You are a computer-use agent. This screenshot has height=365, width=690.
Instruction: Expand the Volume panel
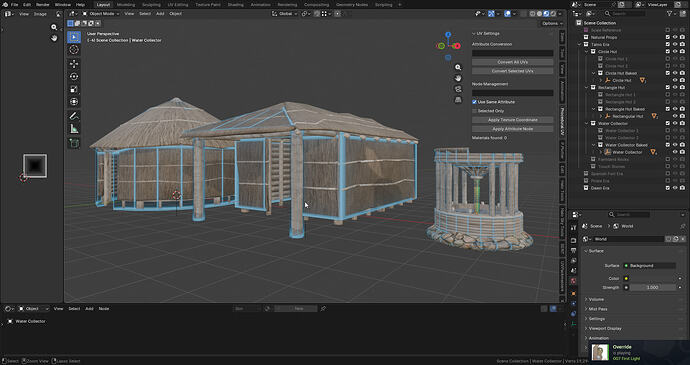coord(596,299)
